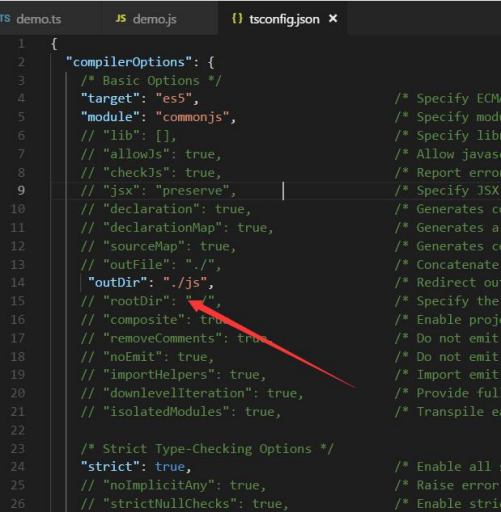Click the "strict" key on line 24

coord(110,467)
